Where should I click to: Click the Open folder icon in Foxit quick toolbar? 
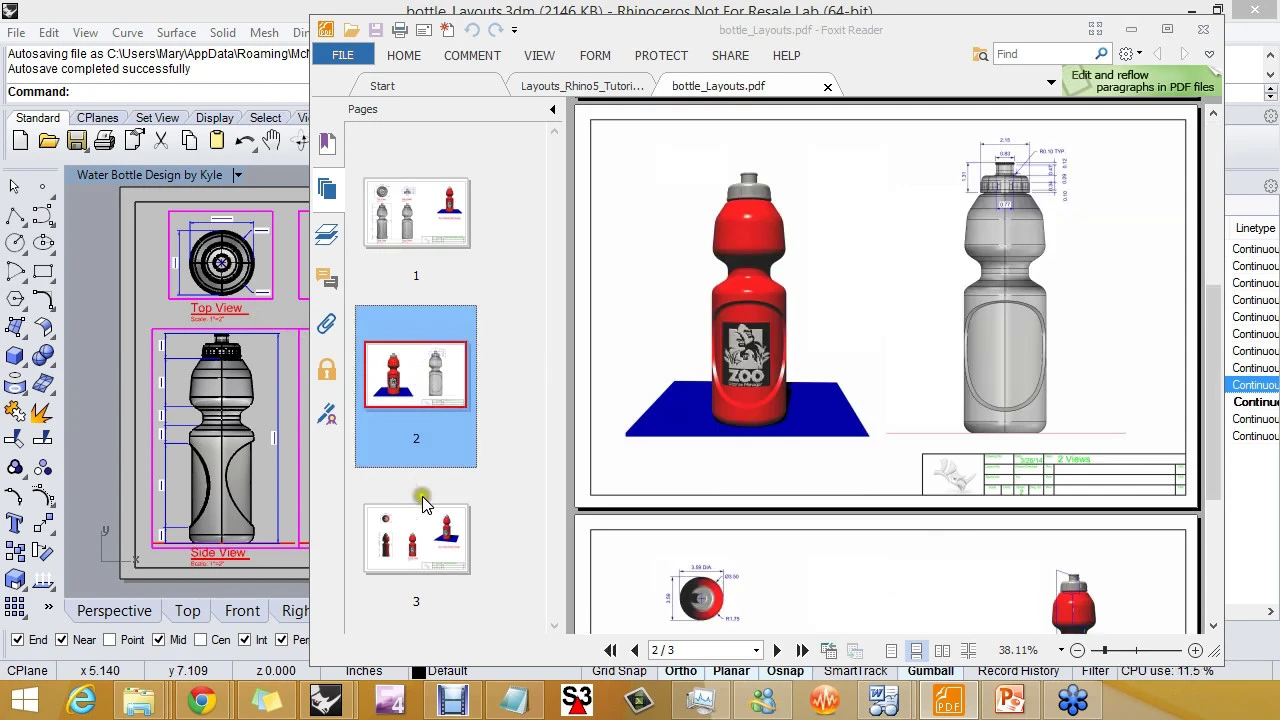pyautogui.click(x=351, y=30)
